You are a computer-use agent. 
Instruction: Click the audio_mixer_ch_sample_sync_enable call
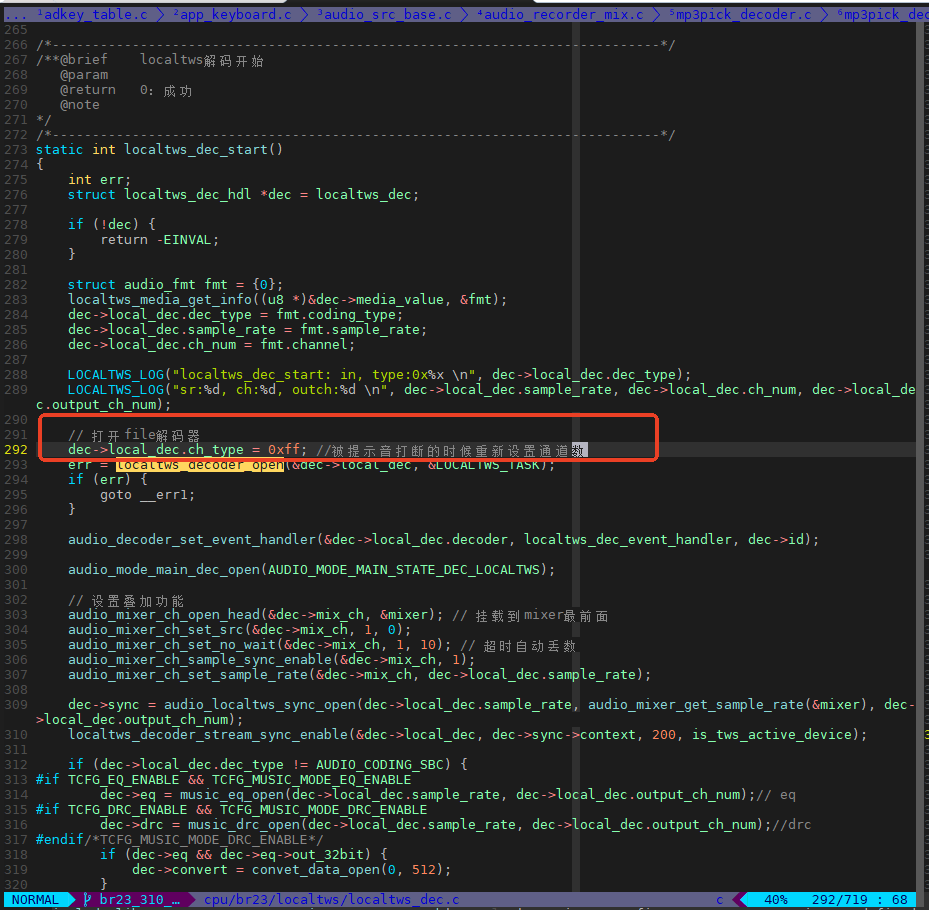pos(200,659)
